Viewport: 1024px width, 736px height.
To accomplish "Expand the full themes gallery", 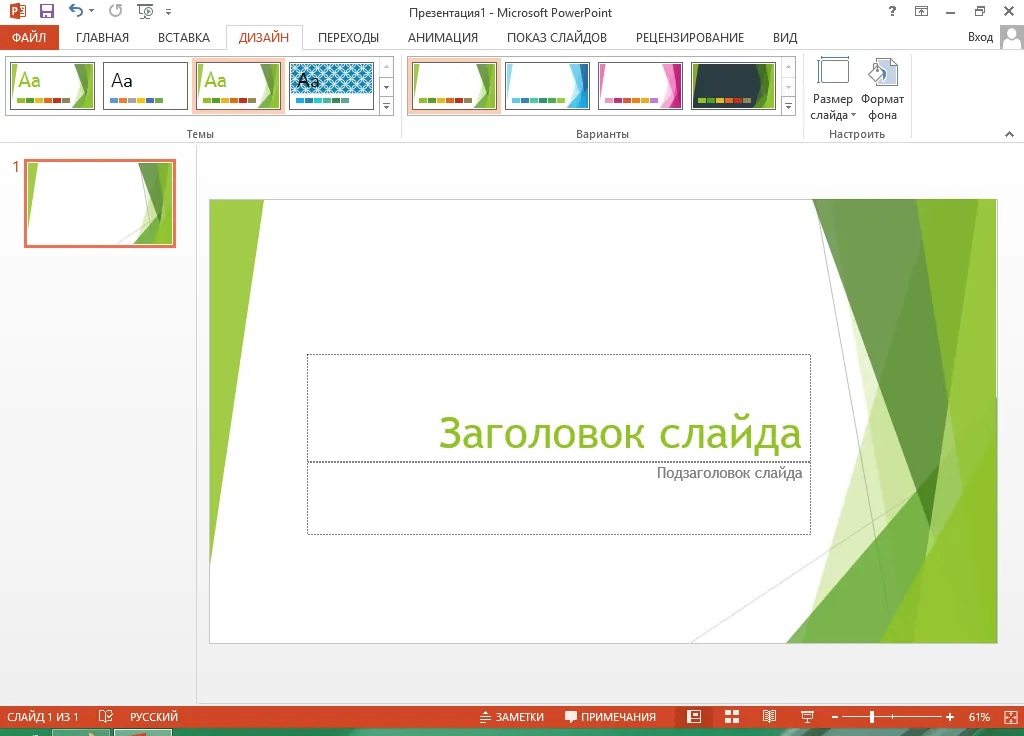I will click(387, 106).
